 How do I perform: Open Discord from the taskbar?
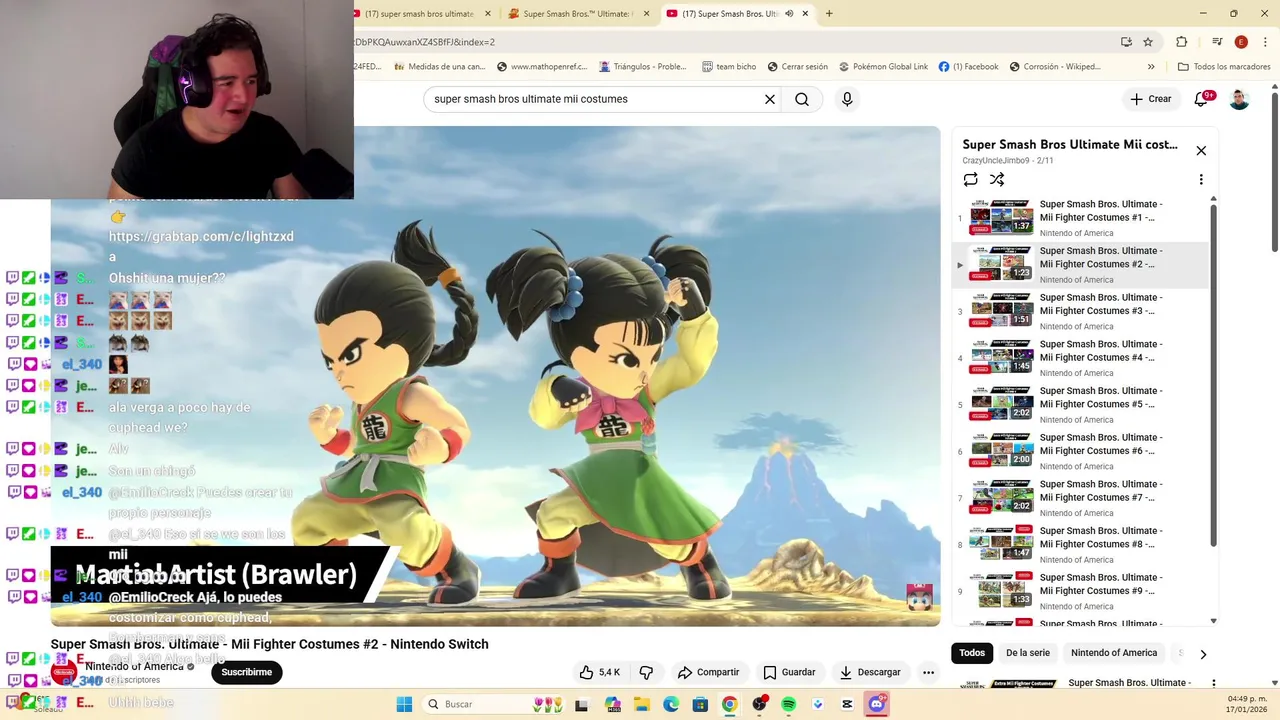(877, 704)
